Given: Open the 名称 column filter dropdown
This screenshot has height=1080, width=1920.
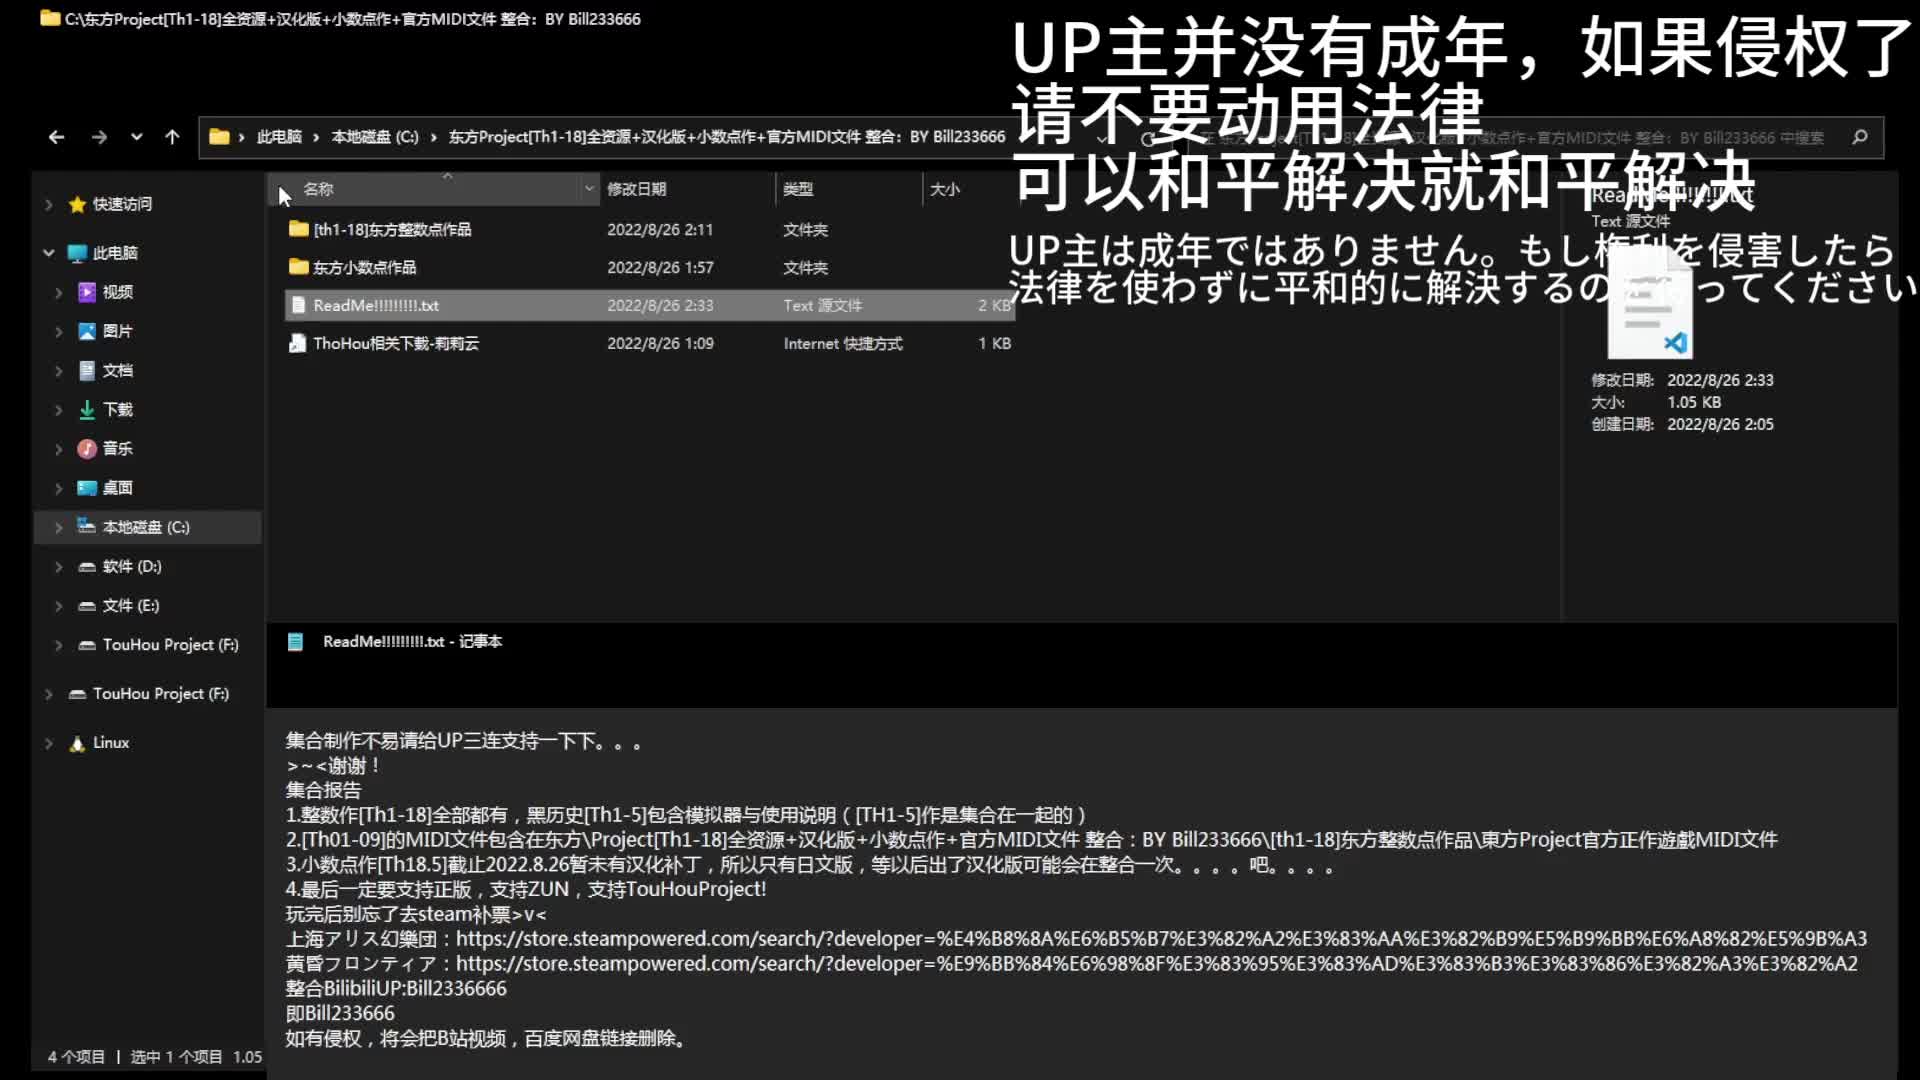Looking at the screenshot, I should 589,189.
